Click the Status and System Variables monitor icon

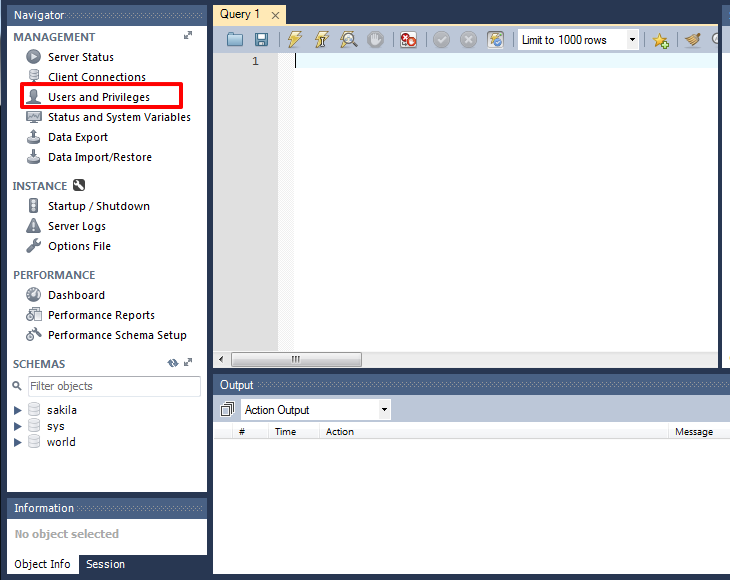pos(34,116)
